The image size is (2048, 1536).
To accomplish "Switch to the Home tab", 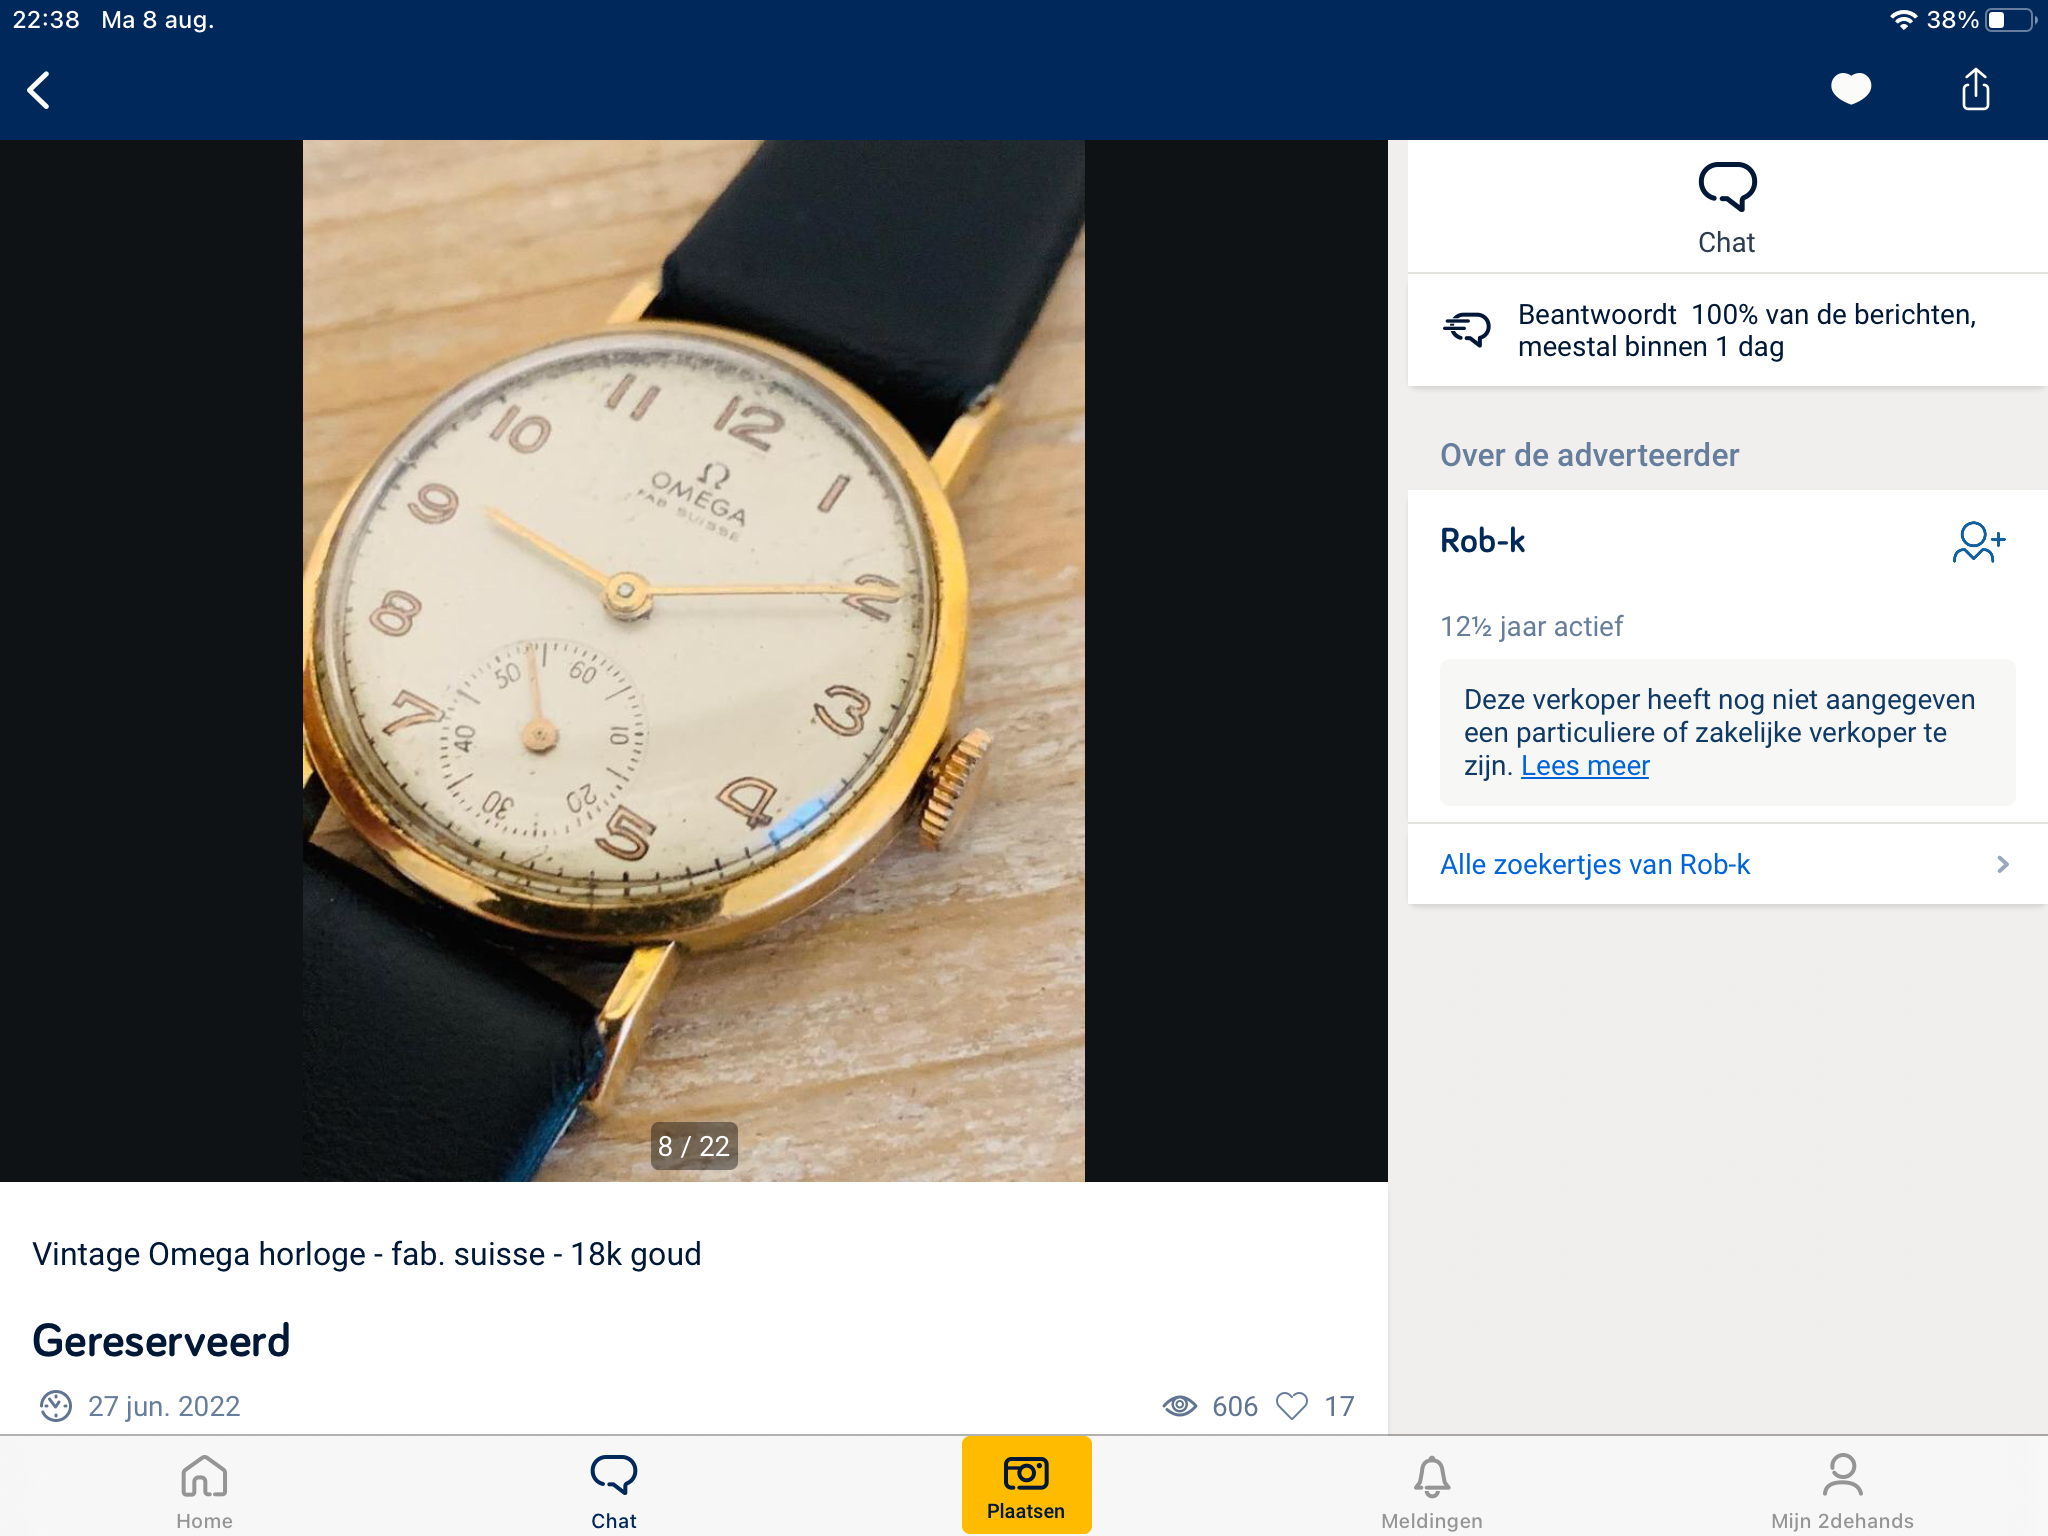I will click(204, 1490).
